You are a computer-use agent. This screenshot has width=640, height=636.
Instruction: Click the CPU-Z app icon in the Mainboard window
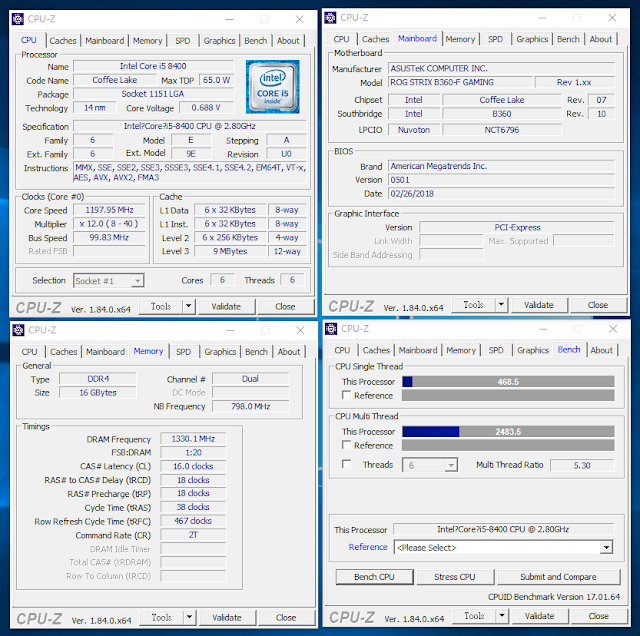pos(330,18)
